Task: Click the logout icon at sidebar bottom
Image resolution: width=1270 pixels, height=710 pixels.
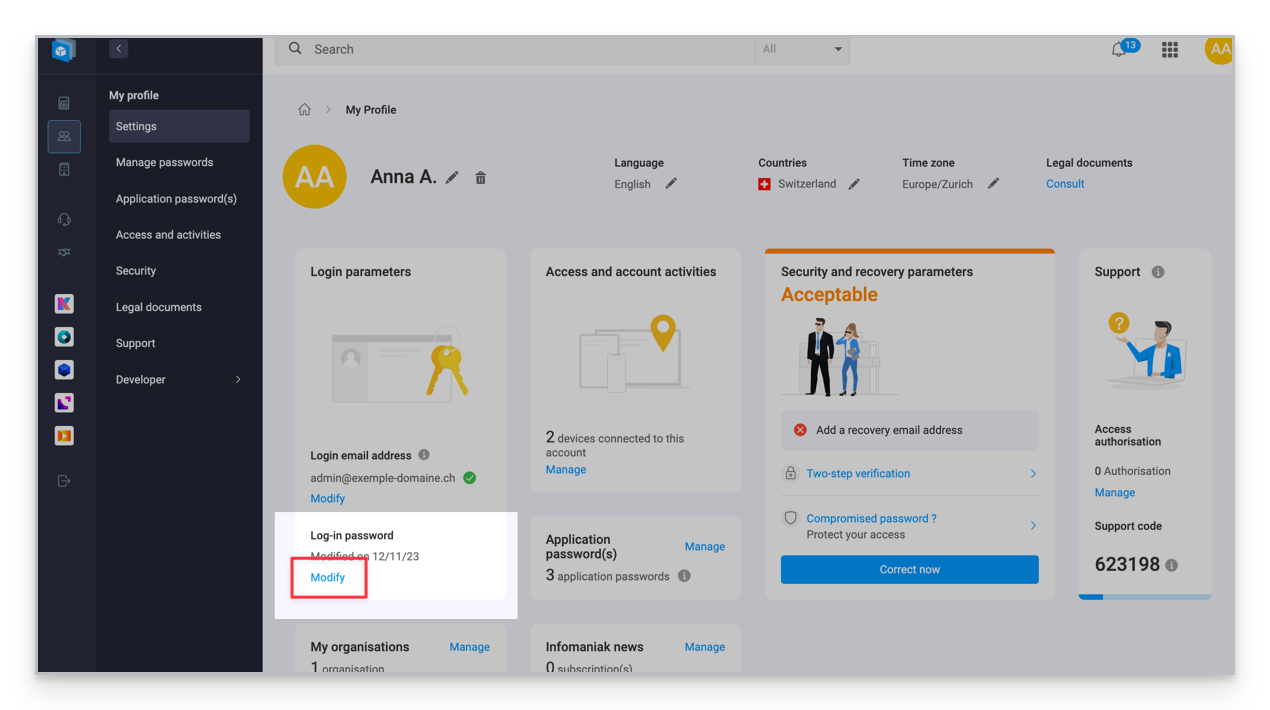Action: [64, 481]
